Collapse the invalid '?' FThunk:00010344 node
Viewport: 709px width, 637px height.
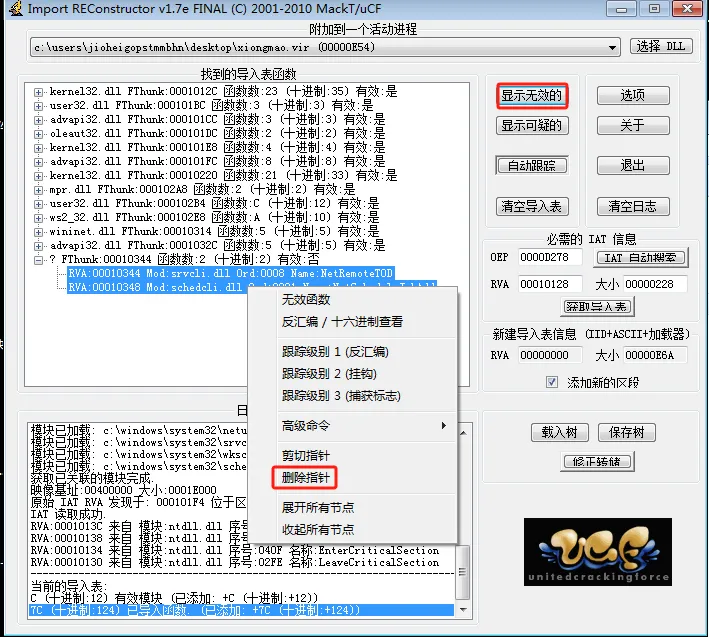tap(39, 259)
